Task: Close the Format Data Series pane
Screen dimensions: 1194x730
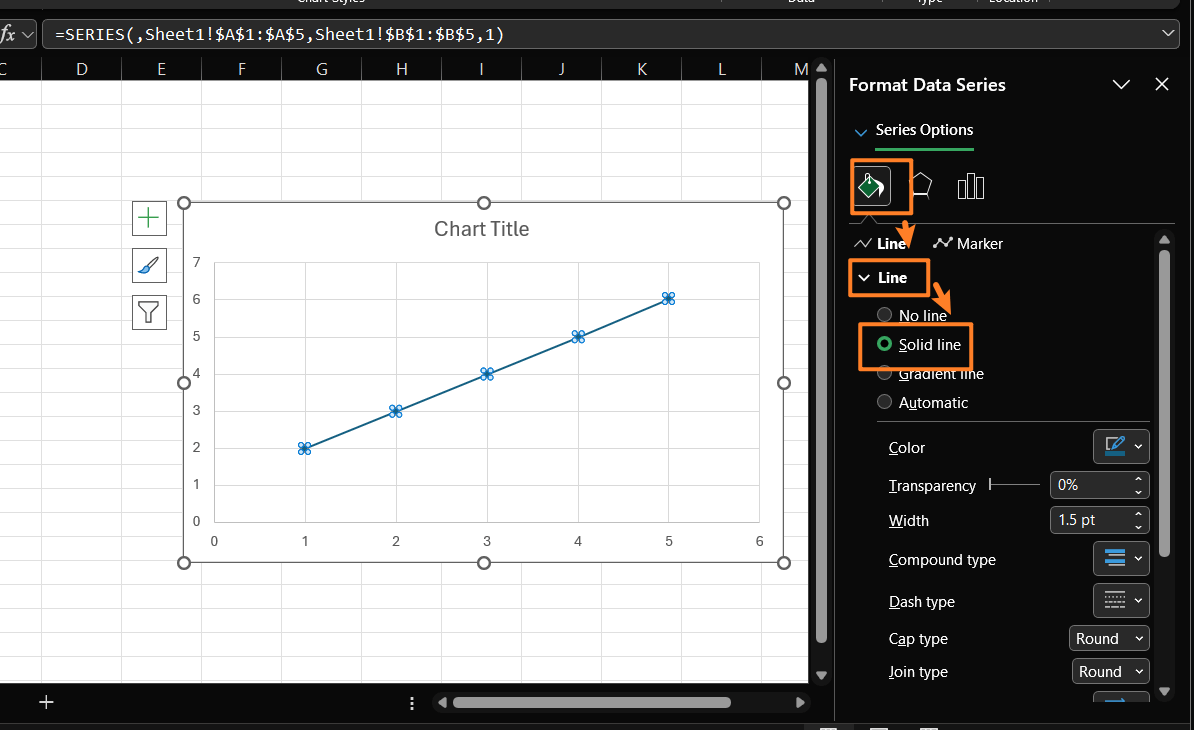Action: 1161,84
